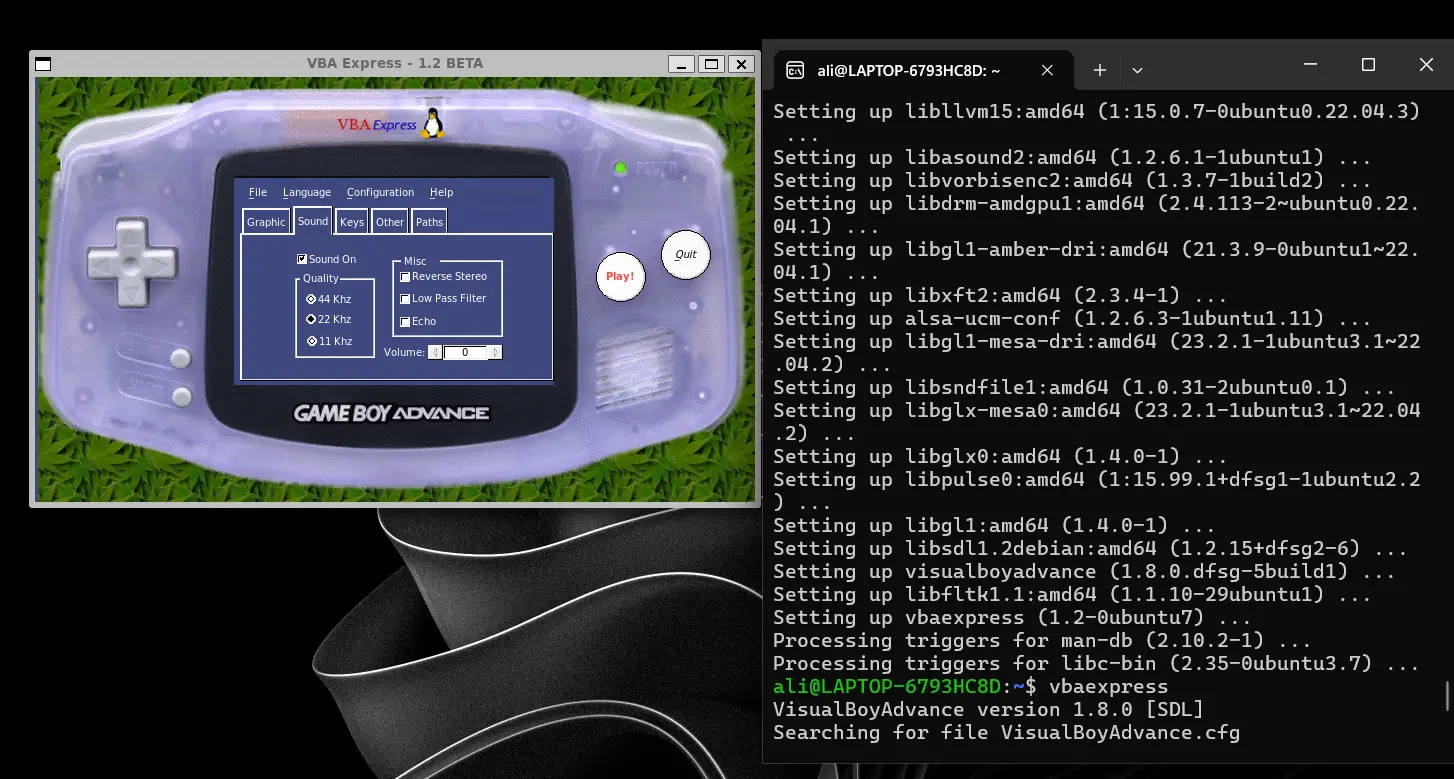Viewport: 1454px width, 779px height.
Task: Click the terminal vertical scrollbar
Action: pyautogui.click(x=1446, y=695)
